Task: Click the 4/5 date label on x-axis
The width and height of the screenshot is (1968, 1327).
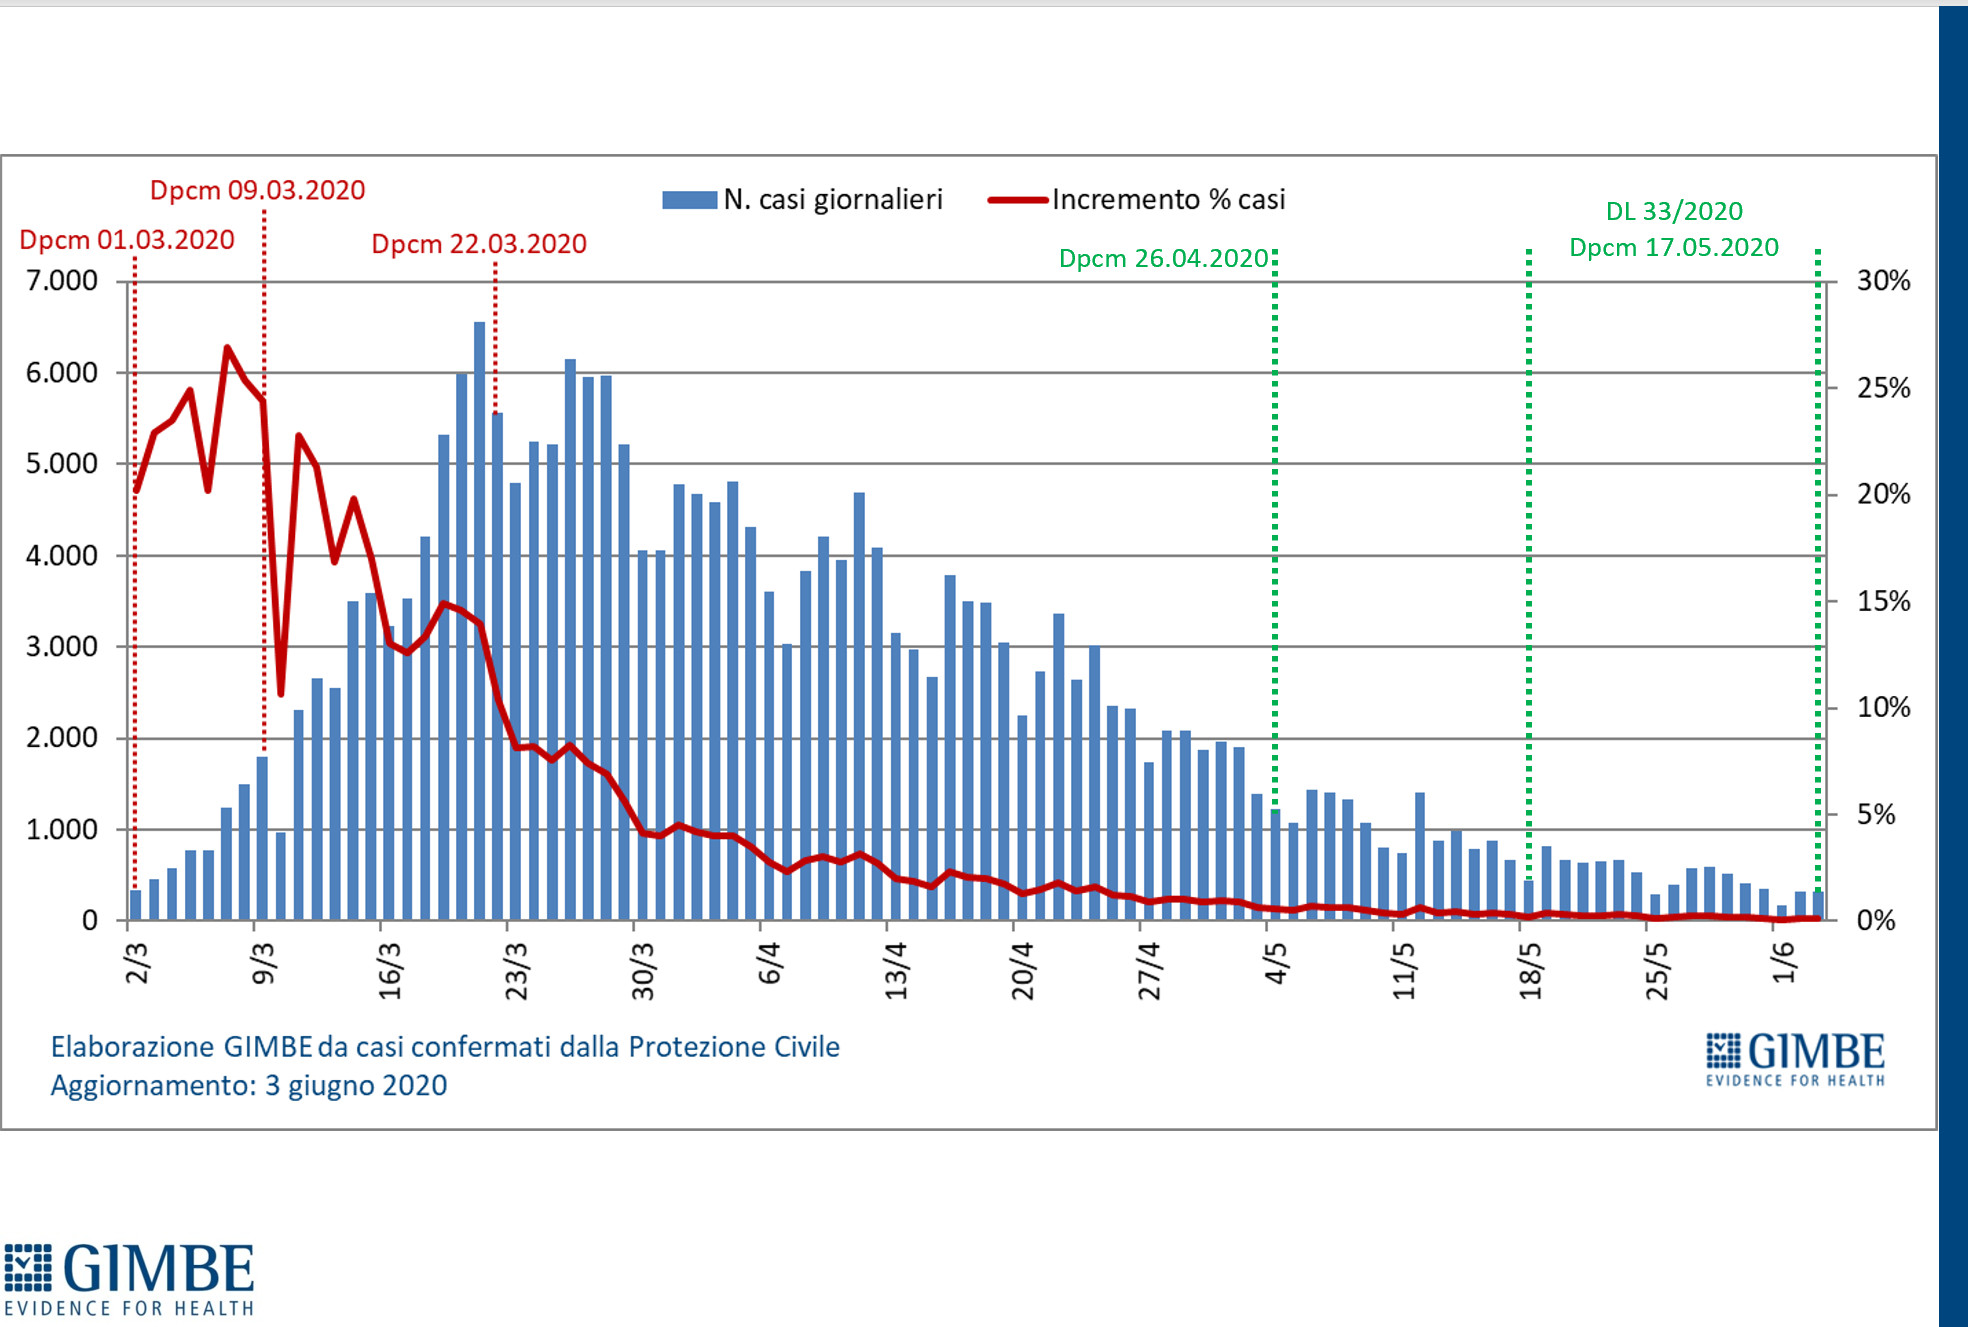Action: (x=1276, y=962)
